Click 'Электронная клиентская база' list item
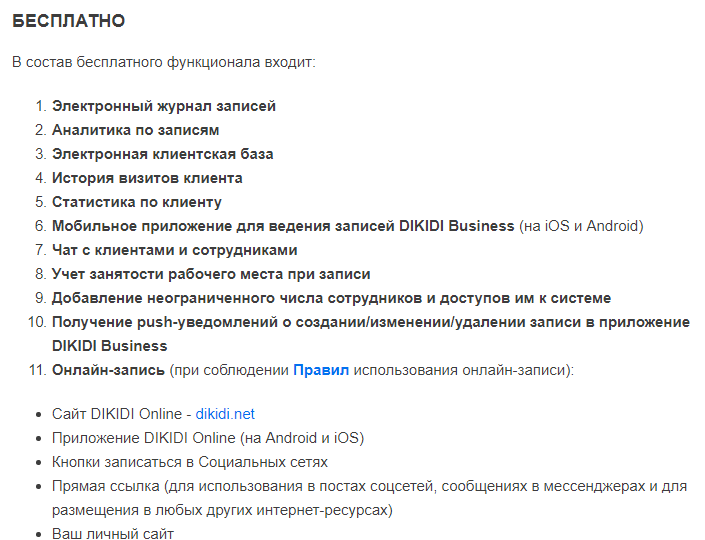The height and width of the screenshot is (540, 705). (162, 154)
